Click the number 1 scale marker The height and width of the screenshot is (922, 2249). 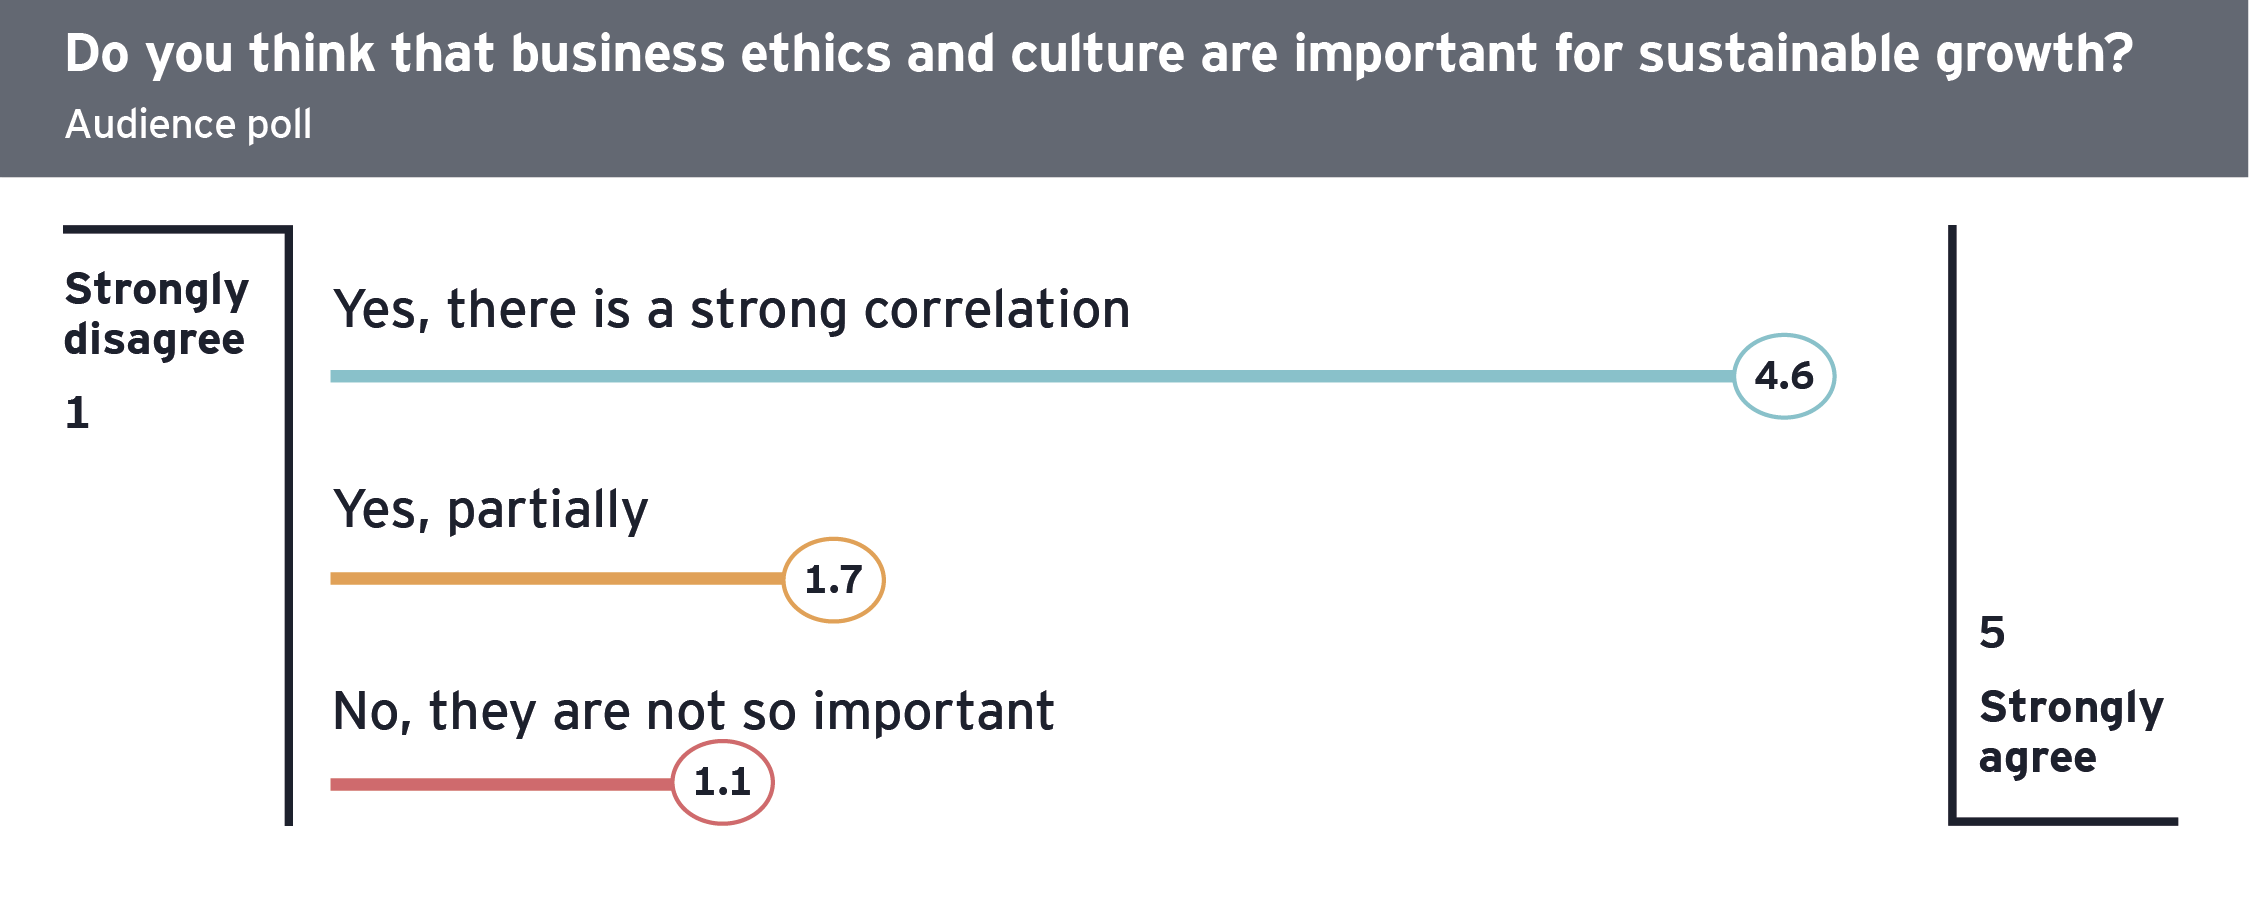point(77,413)
